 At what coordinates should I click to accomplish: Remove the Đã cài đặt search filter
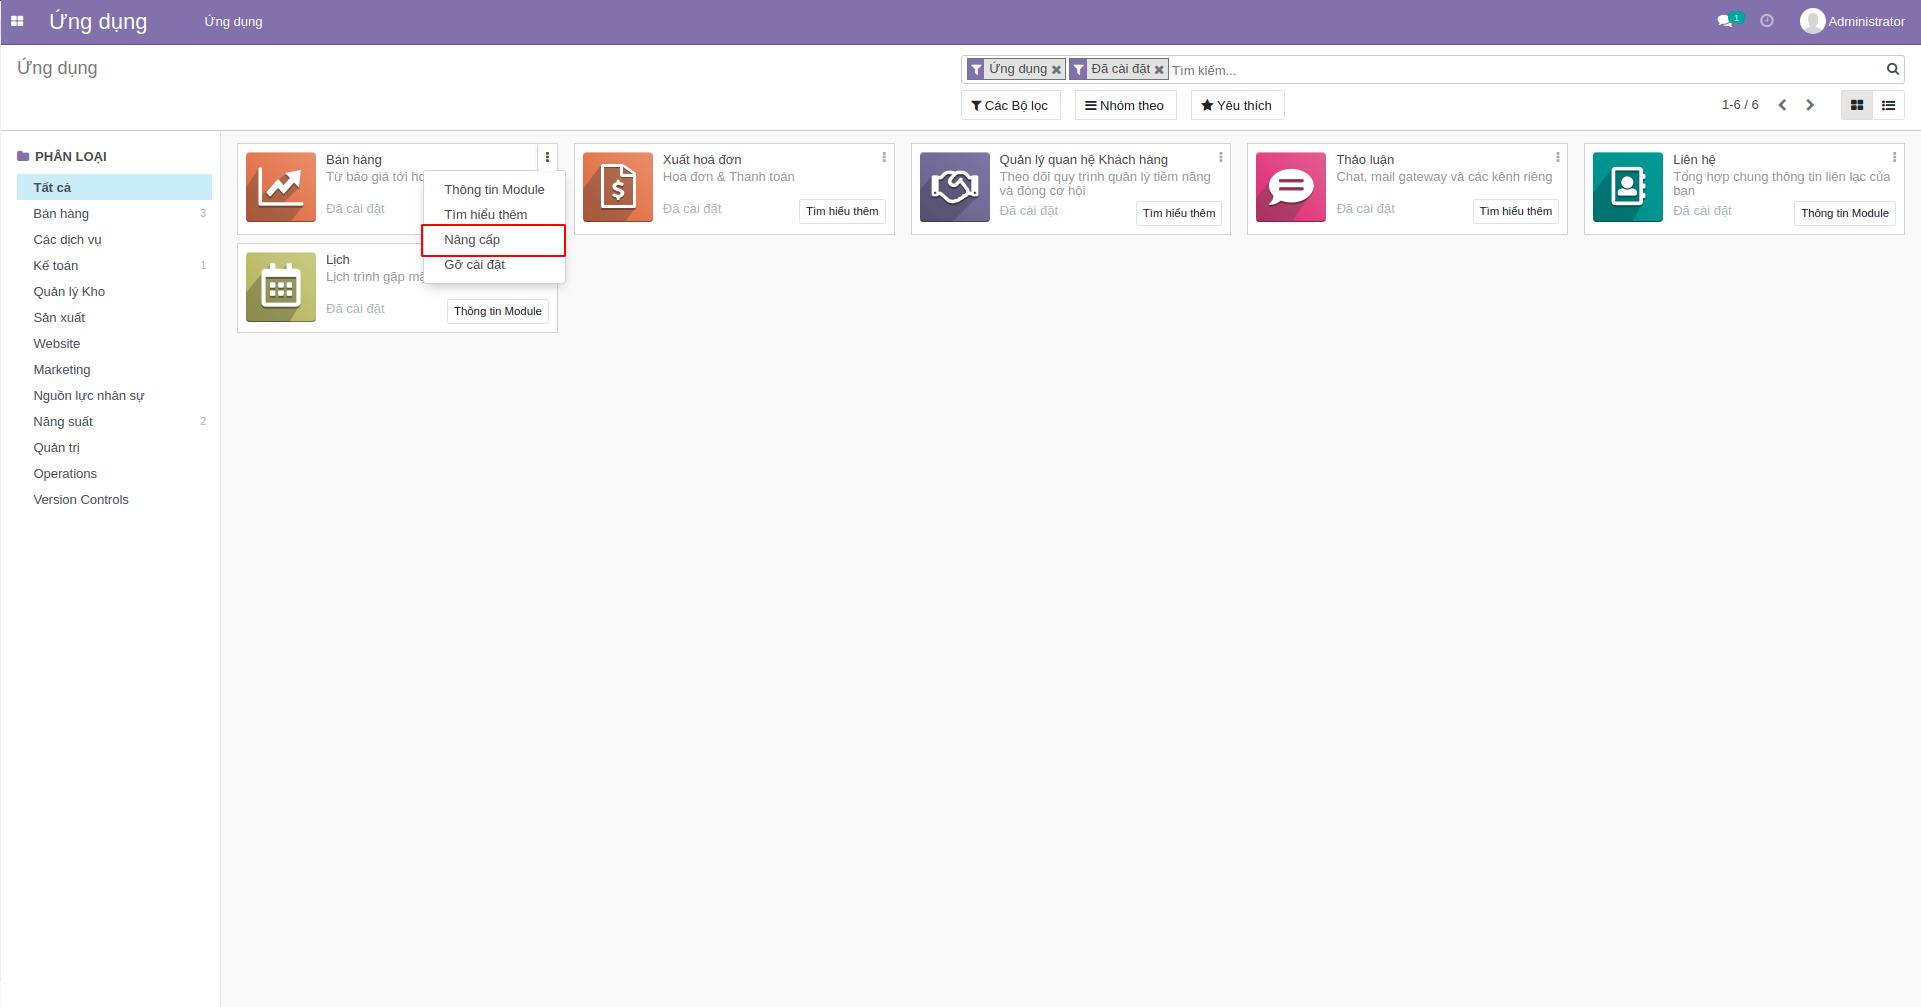pyautogui.click(x=1160, y=69)
